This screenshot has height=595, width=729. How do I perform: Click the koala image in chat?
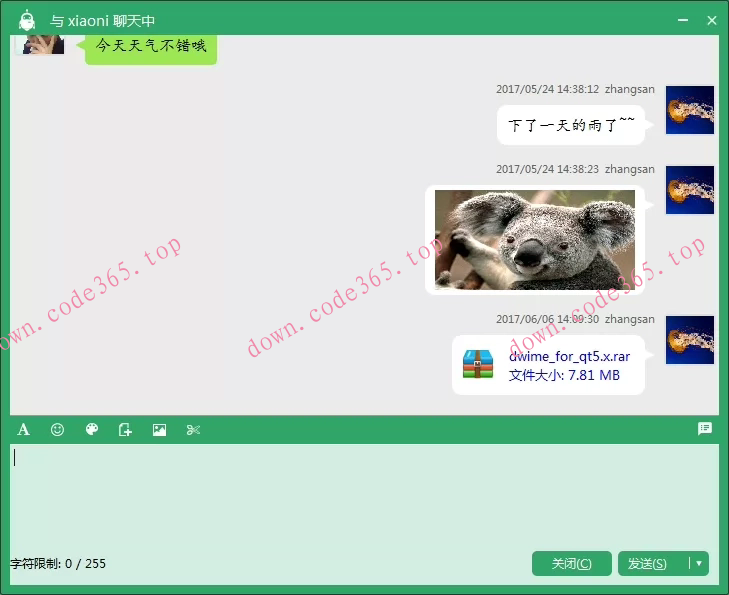[x=534, y=240]
